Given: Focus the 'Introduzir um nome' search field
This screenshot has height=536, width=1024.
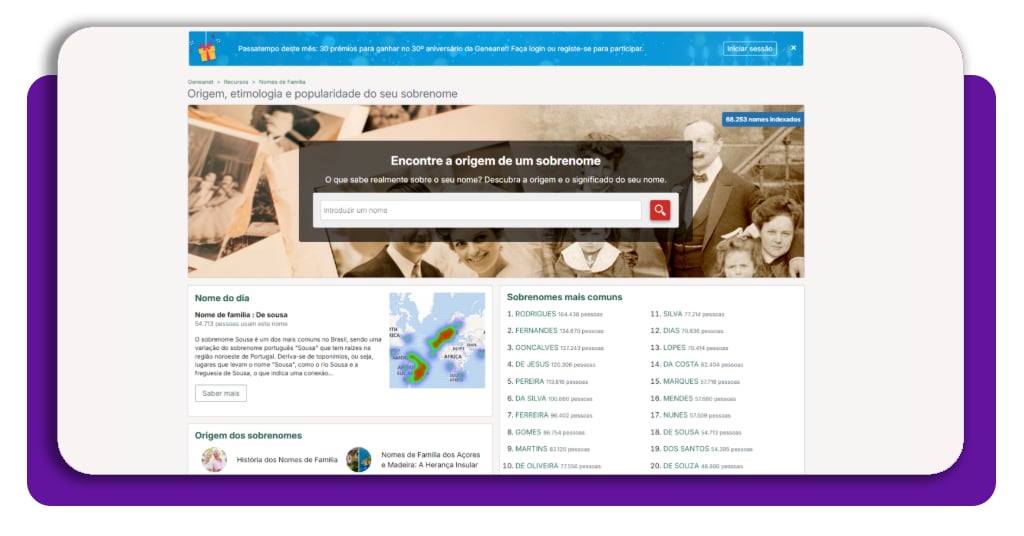Looking at the screenshot, I should point(481,210).
